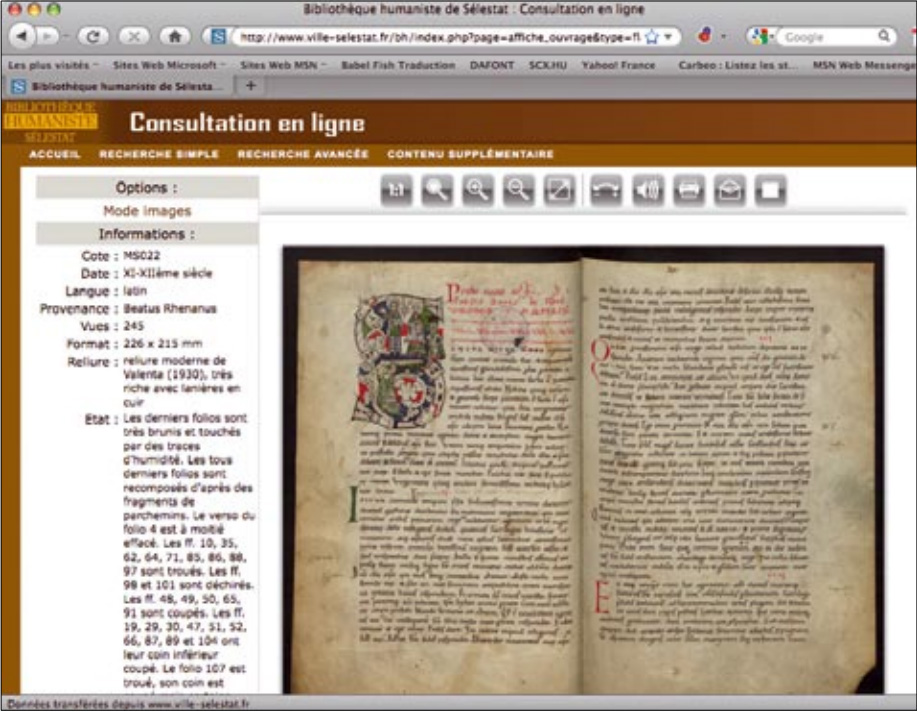Screen dimensions: 917x712
Task: Open RECHERCHE AVANCÉE in the site menu
Action: pyautogui.click(x=303, y=154)
